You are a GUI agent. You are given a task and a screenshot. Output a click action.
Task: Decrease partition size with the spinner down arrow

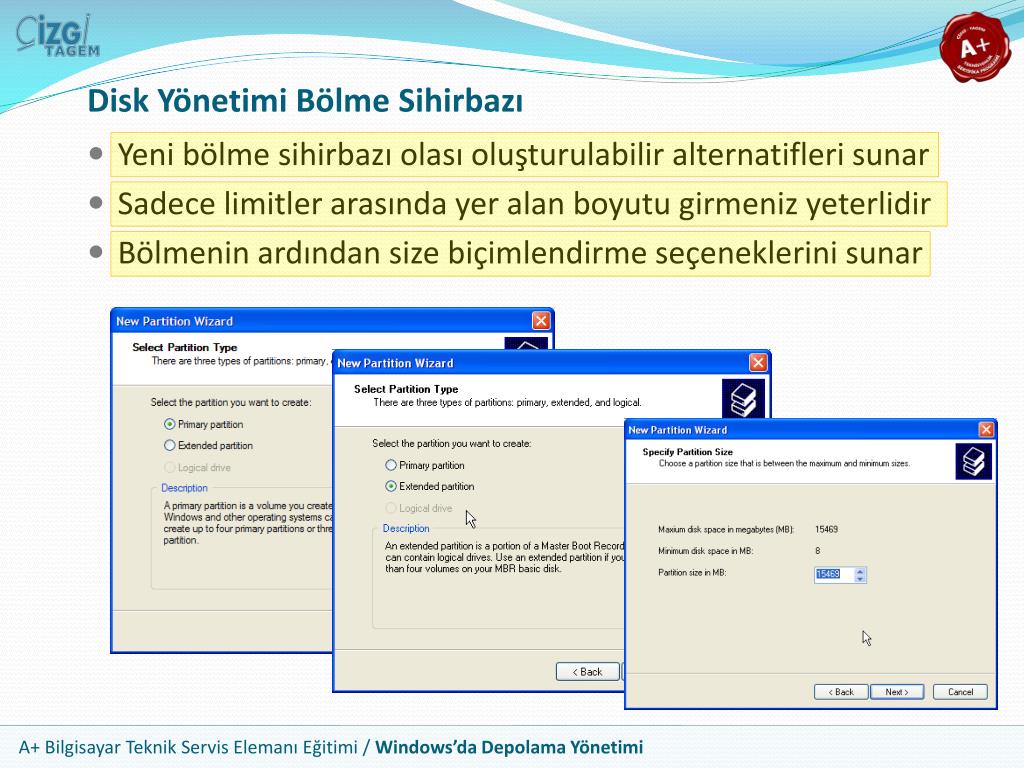tap(860, 579)
